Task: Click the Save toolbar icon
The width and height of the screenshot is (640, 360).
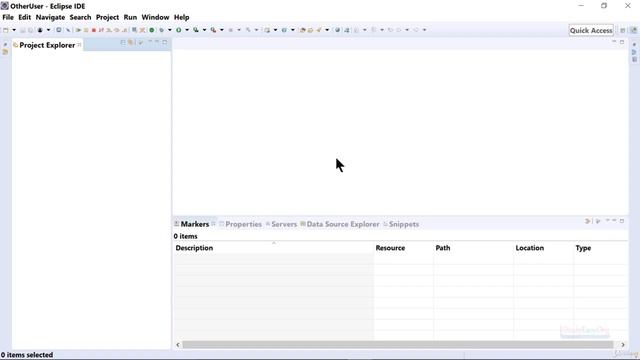Action: tap(23, 30)
